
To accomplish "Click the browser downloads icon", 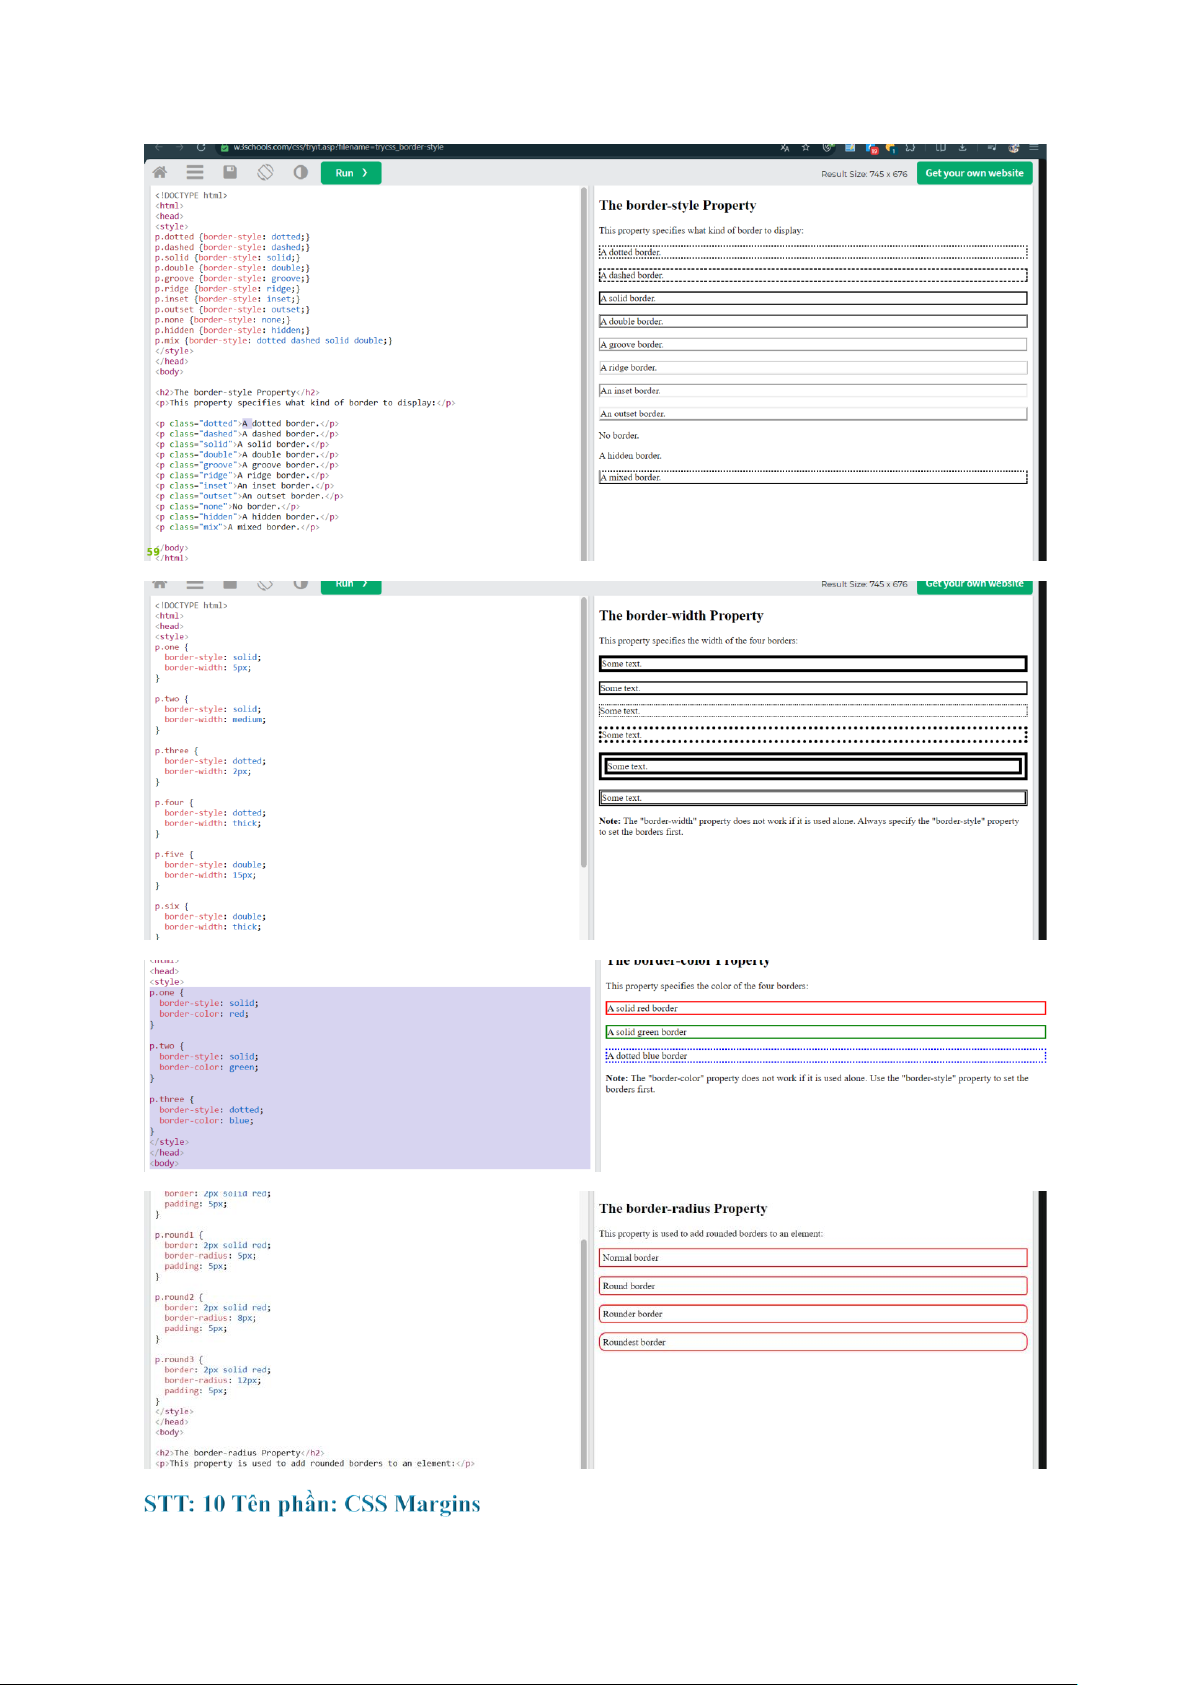I will [963, 148].
